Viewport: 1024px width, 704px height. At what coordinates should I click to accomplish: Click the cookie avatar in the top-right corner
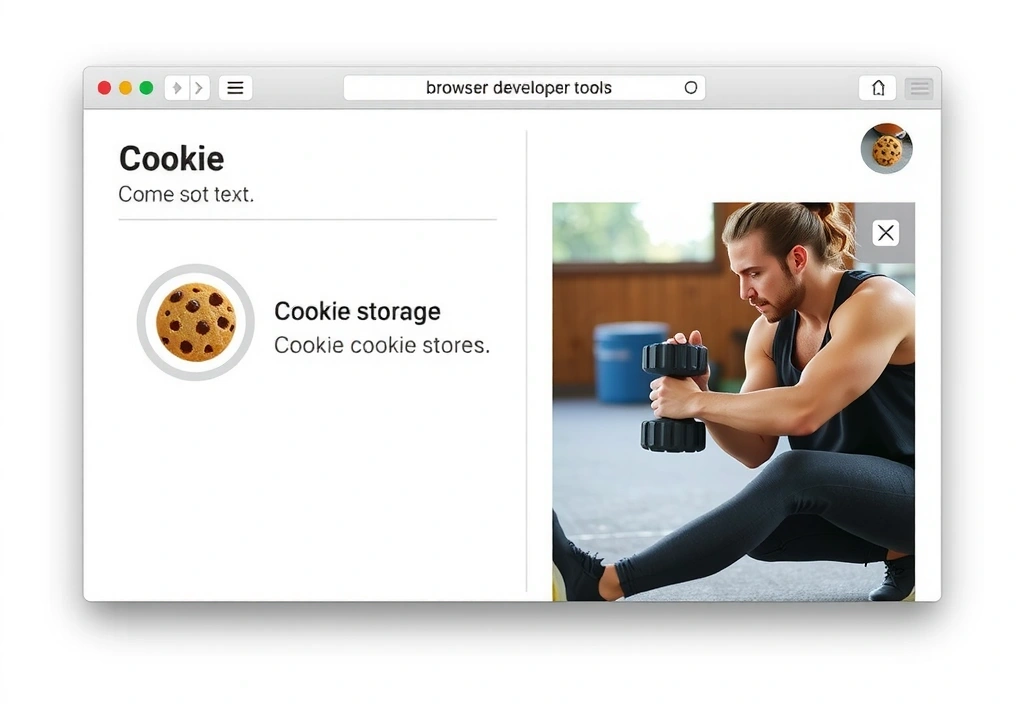coord(886,148)
